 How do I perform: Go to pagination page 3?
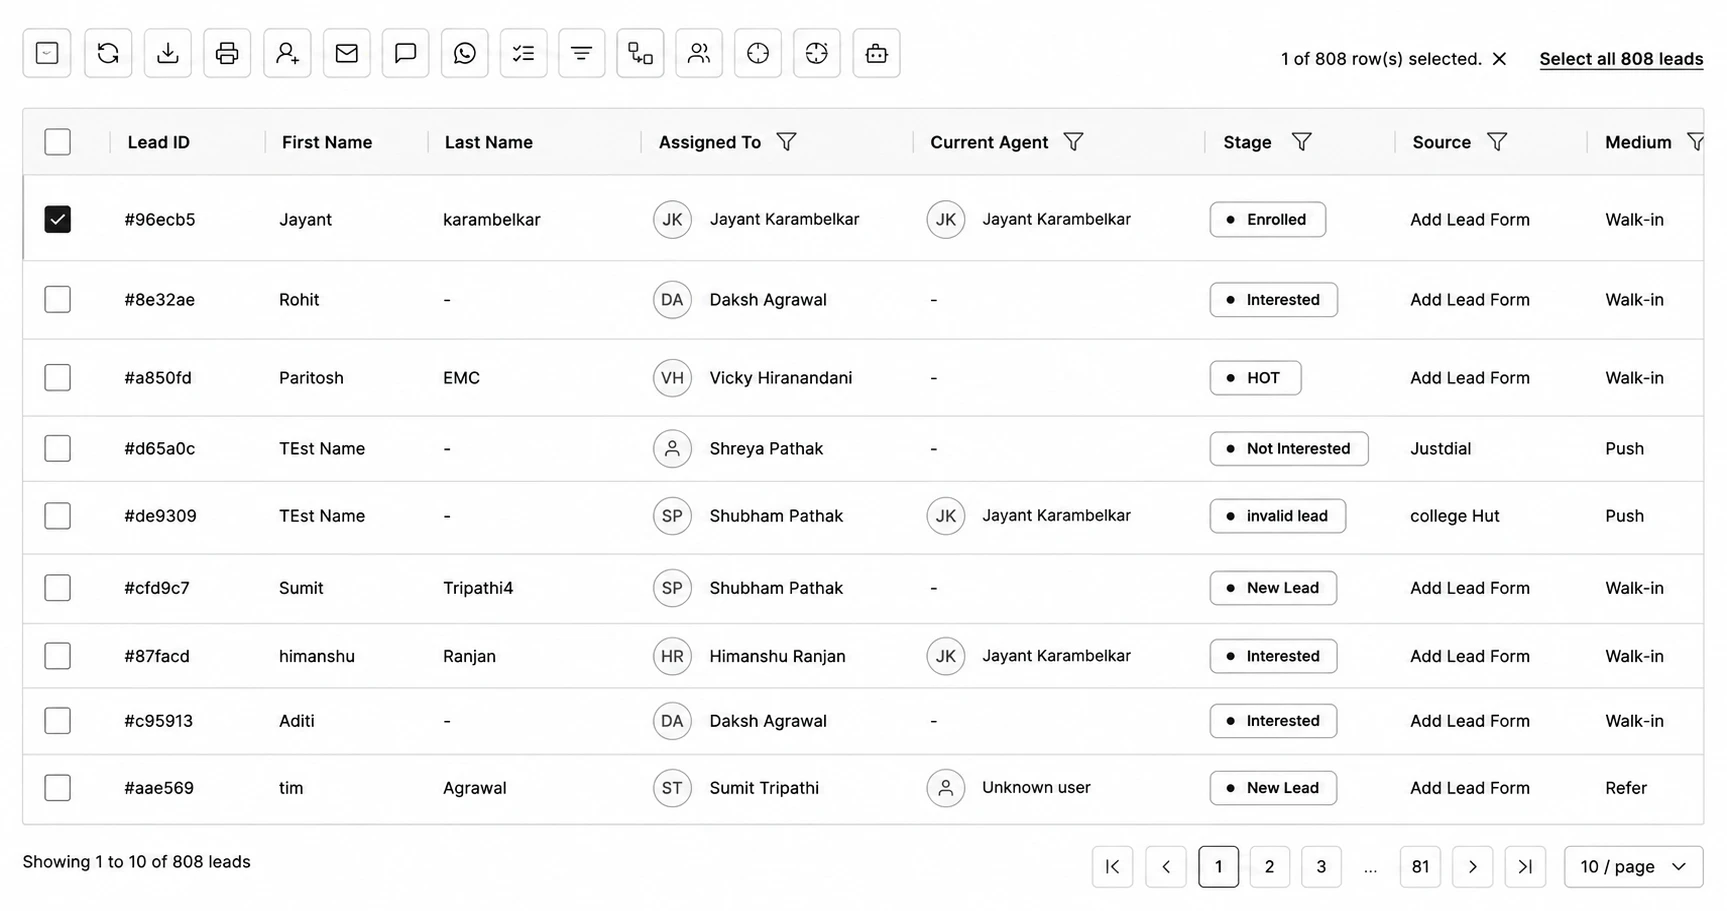click(x=1321, y=867)
